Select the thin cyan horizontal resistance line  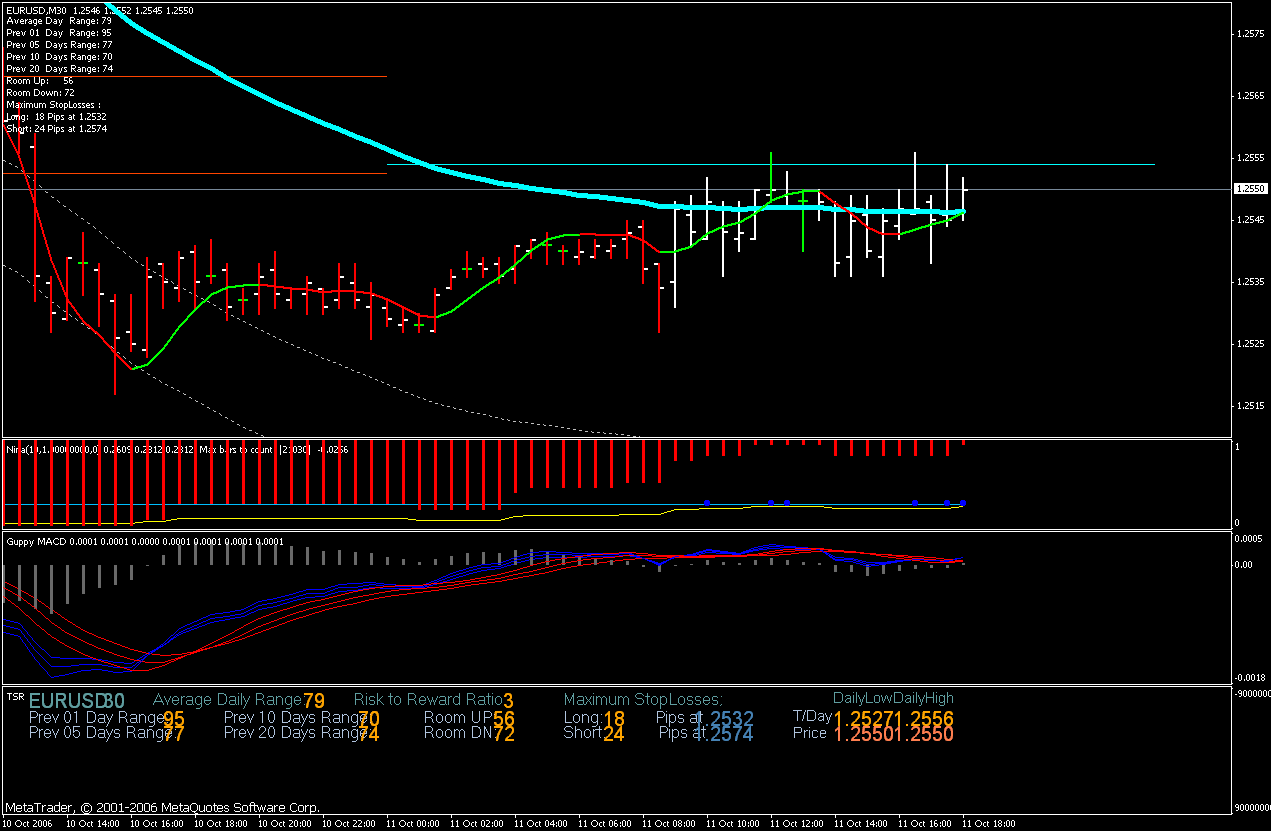[x=1050, y=164]
